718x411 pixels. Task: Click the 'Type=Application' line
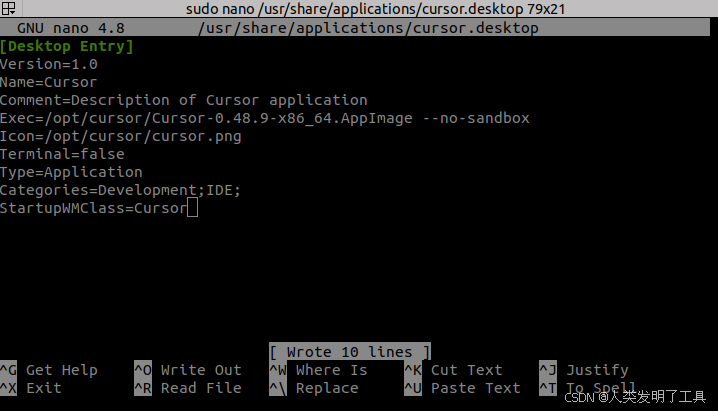(x=71, y=172)
